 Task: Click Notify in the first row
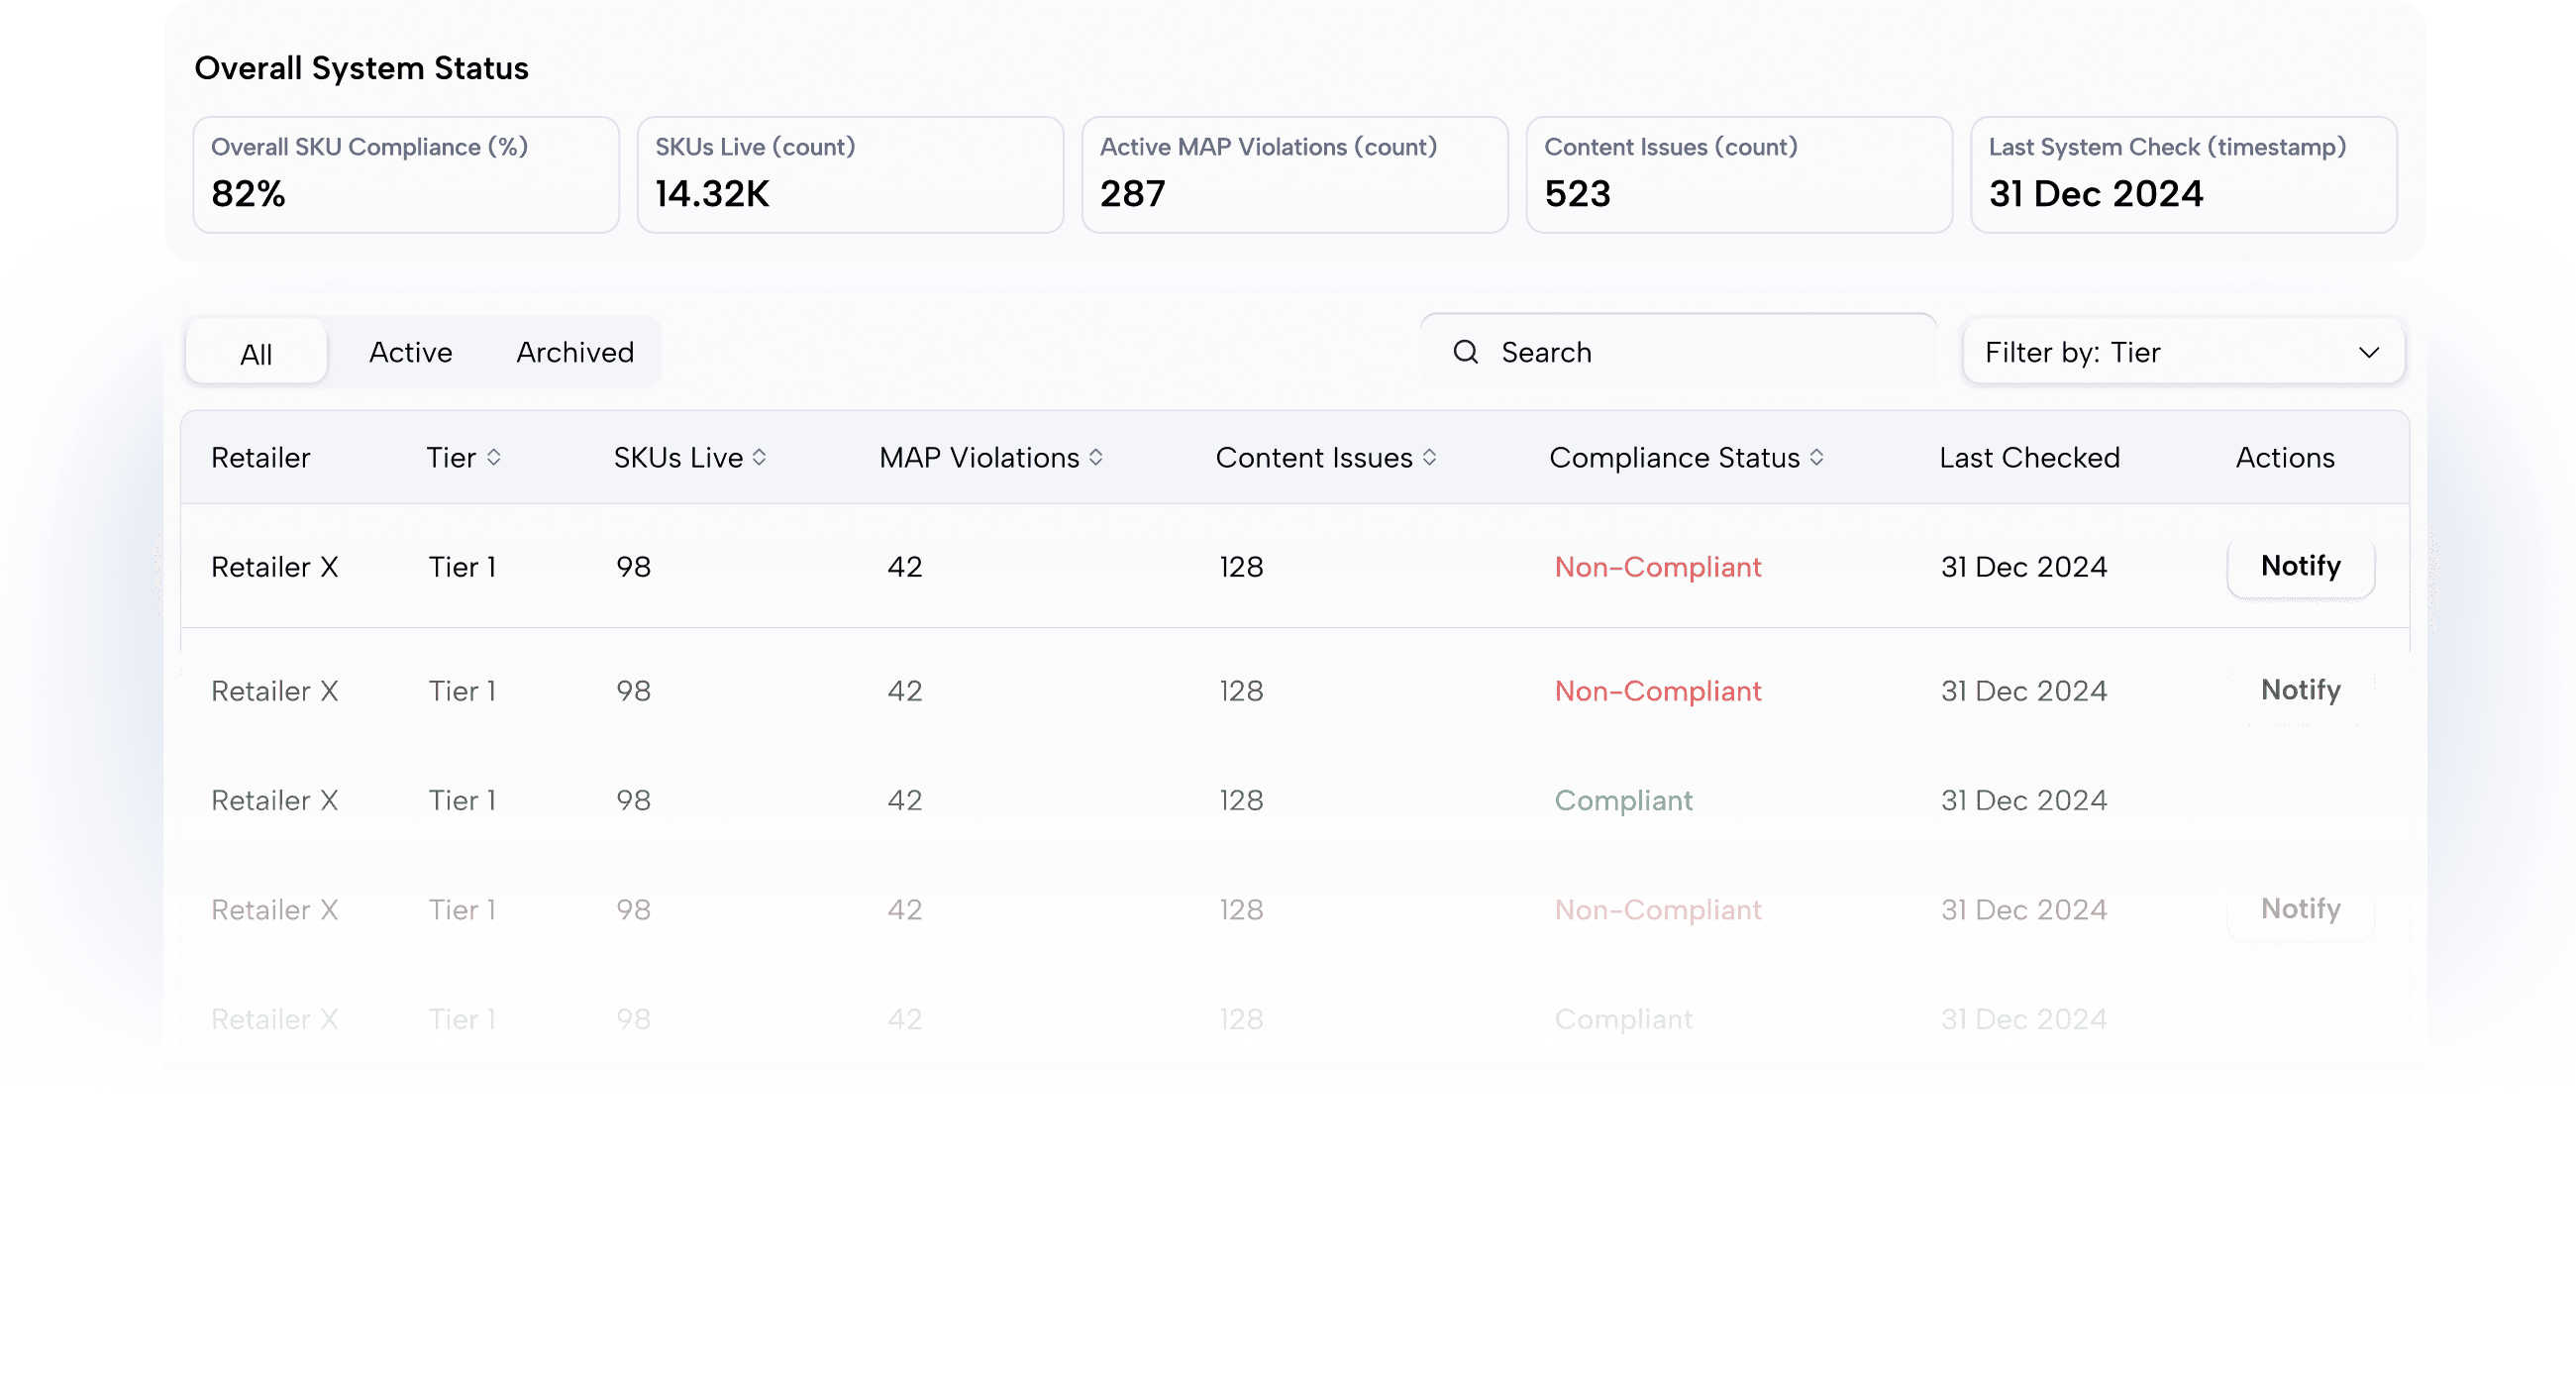pyautogui.click(x=2300, y=567)
